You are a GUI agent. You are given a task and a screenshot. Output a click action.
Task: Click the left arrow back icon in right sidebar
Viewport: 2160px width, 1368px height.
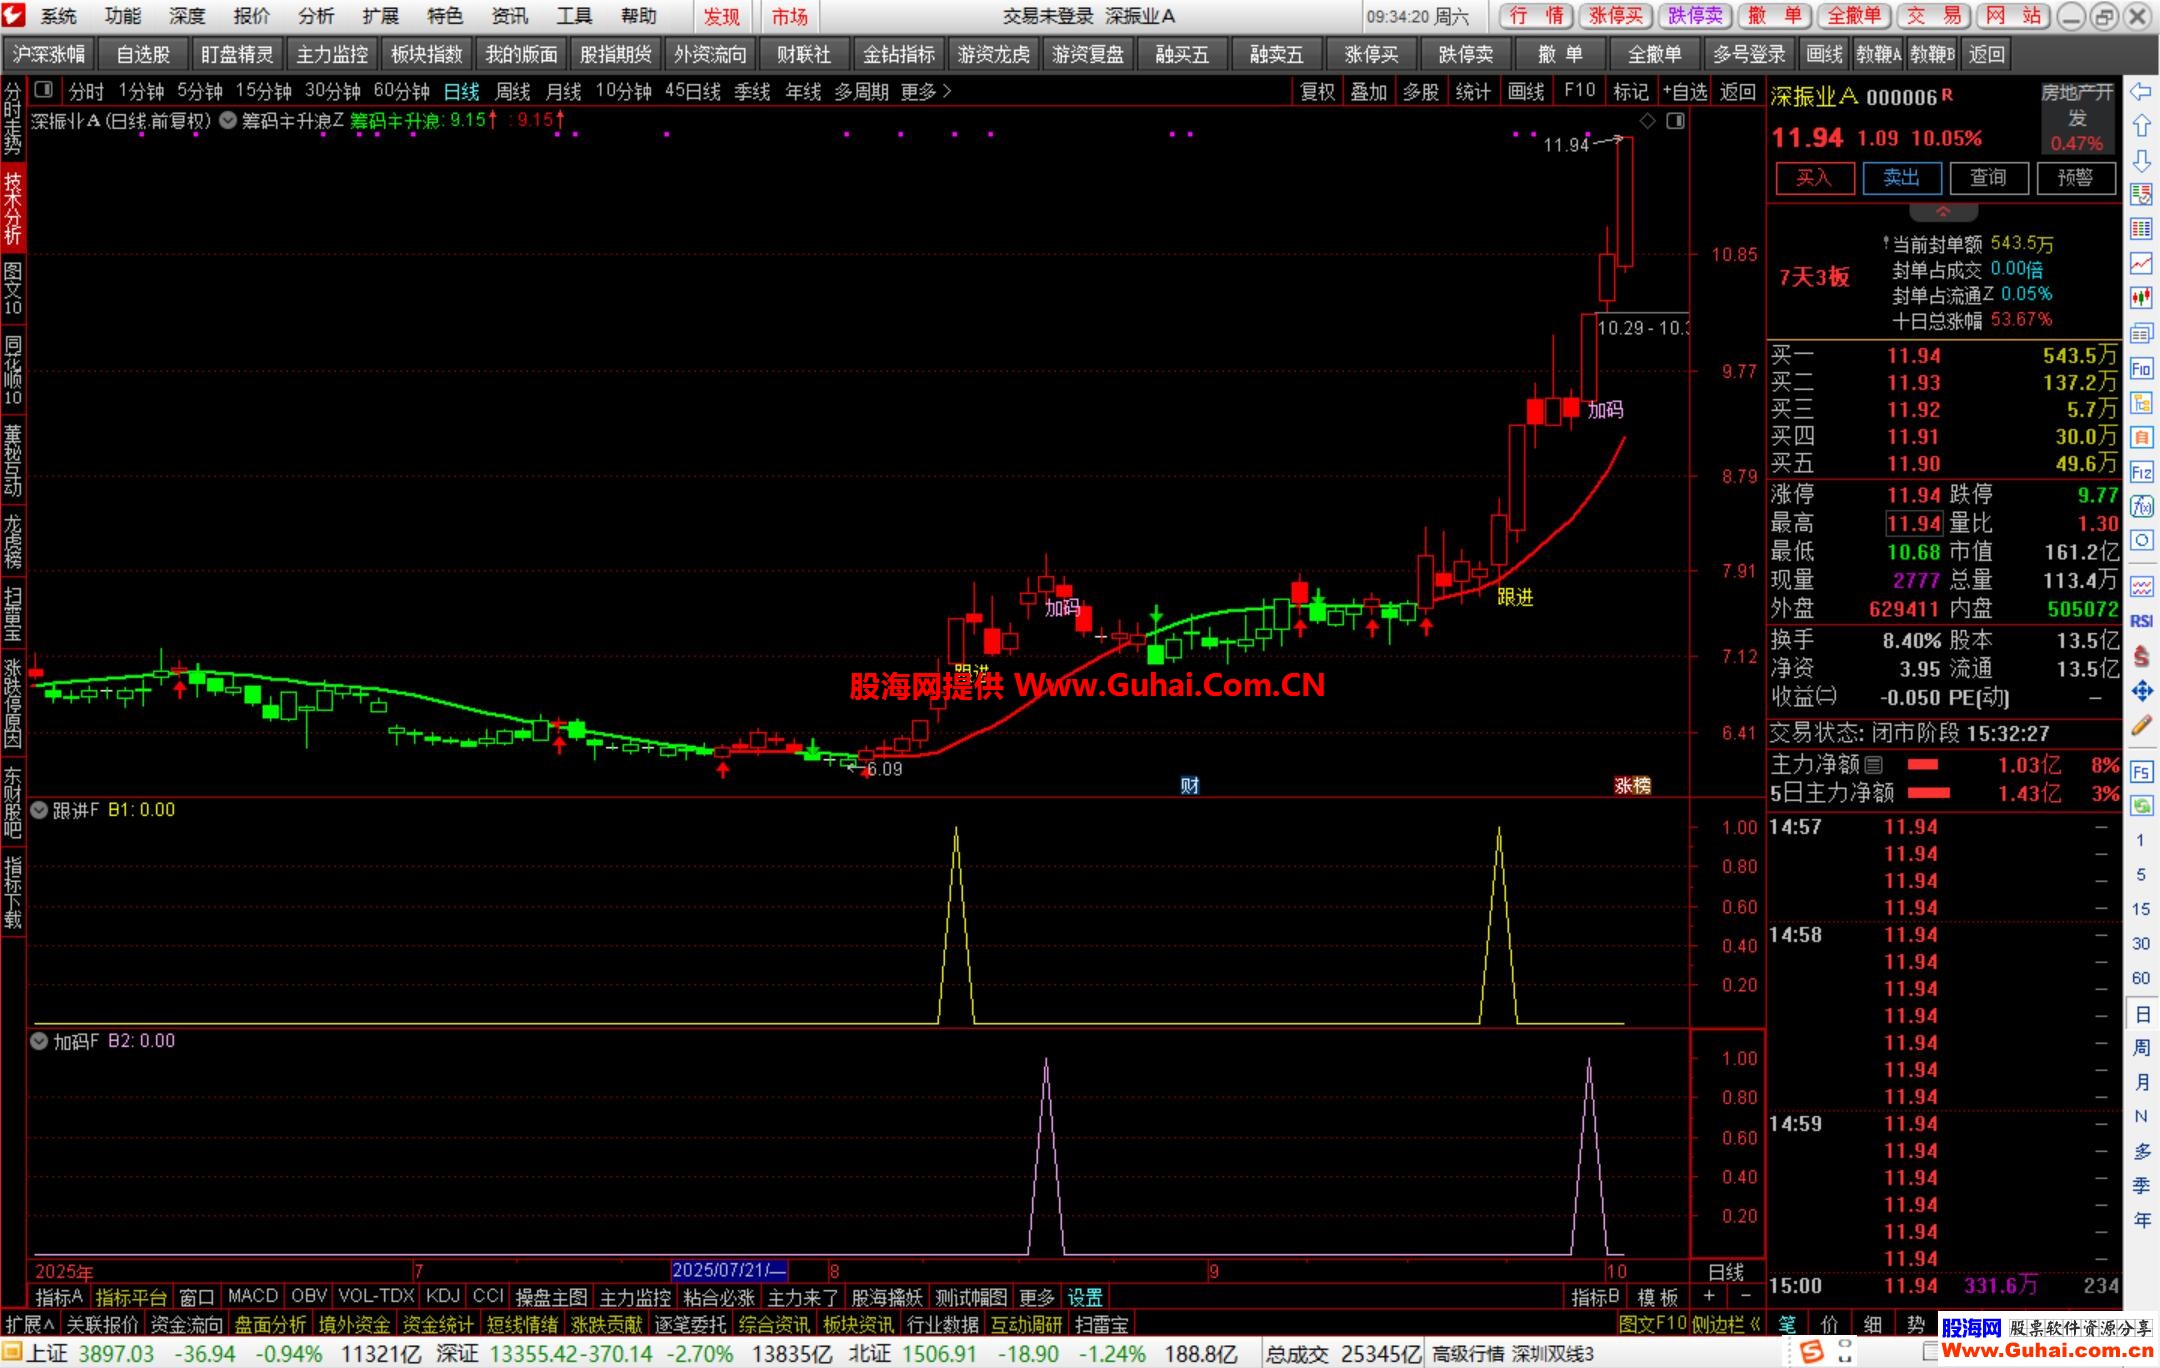(x=2141, y=92)
